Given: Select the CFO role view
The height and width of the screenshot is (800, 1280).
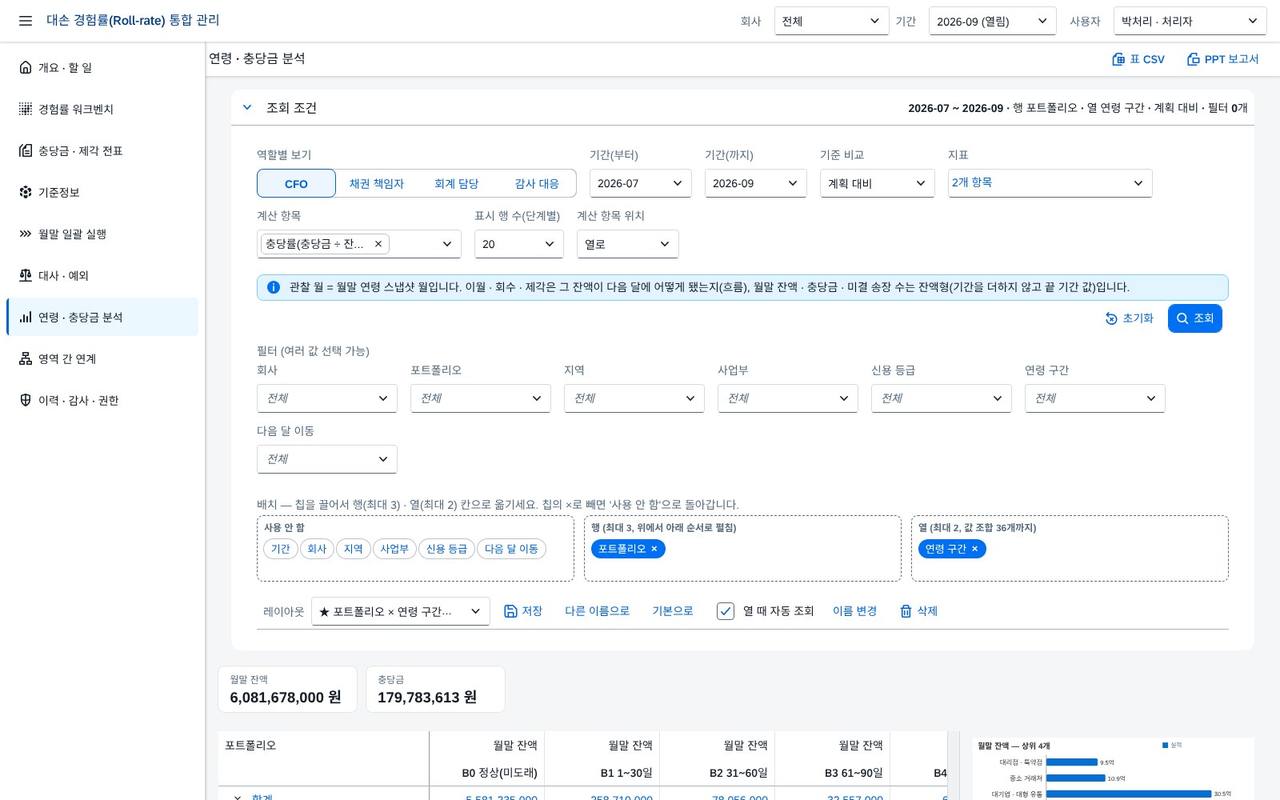Looking at the screenshot, I should coord(296,184).
